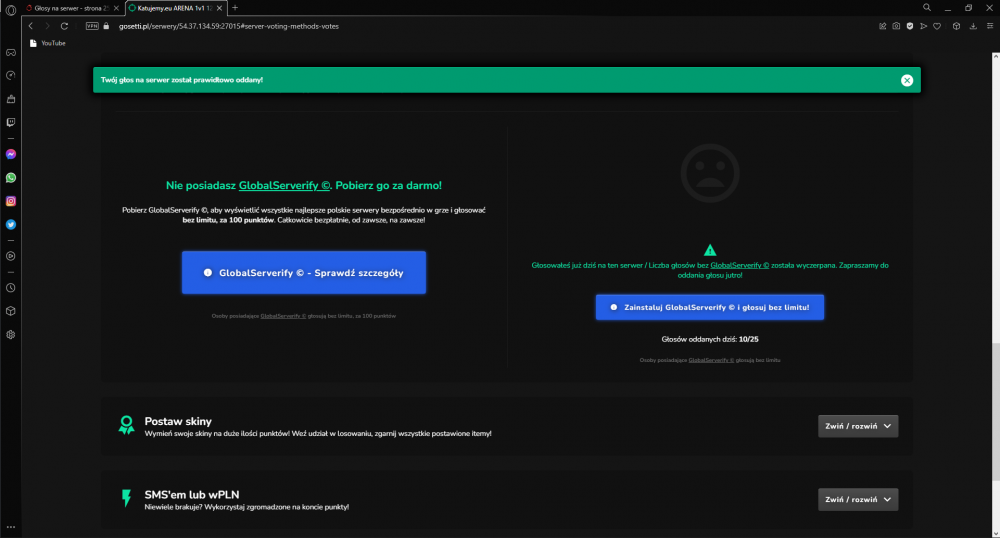
Task: Close the Katujemy.eu ARENA tab
Action: pyautogui.click(x=219, y=8)
